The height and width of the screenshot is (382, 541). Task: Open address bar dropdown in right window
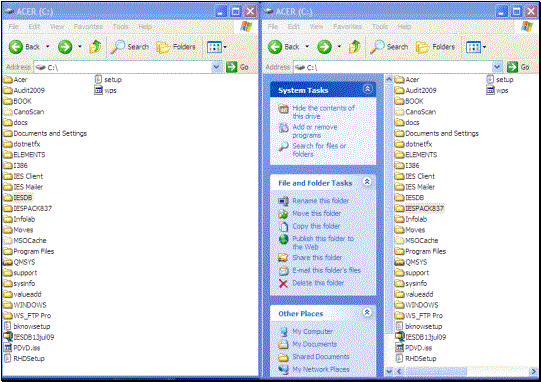(497, 67)
